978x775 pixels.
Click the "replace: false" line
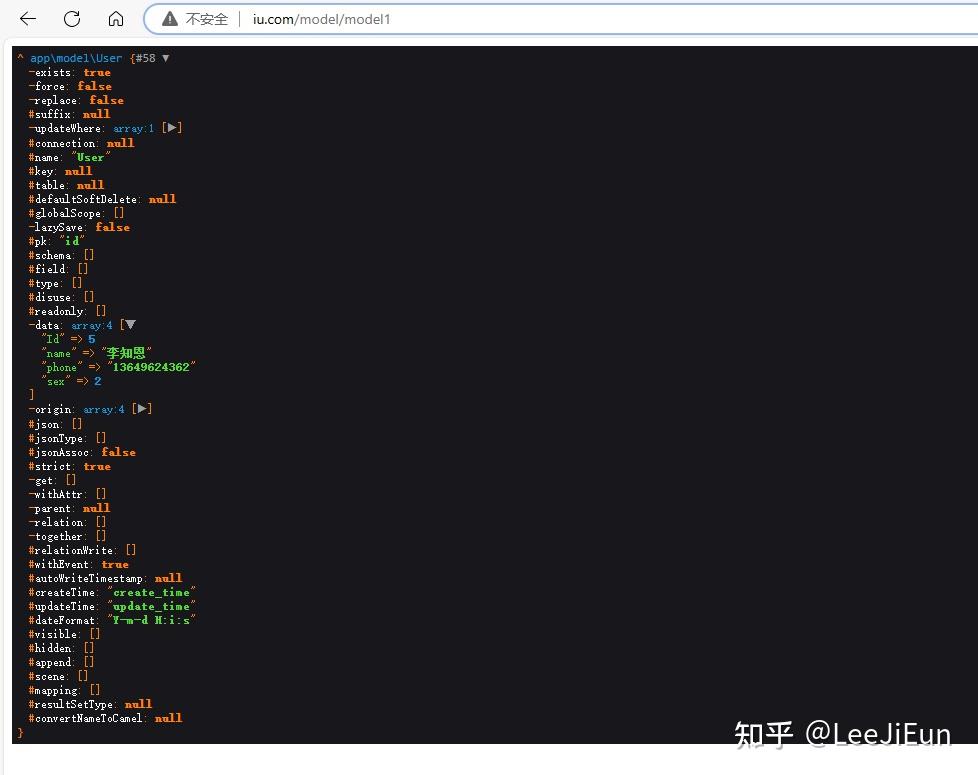(76, 100)
